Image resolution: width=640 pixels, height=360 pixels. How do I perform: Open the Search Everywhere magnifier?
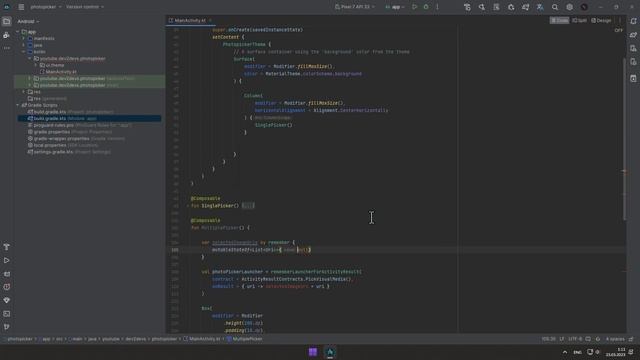click(555, 7)
